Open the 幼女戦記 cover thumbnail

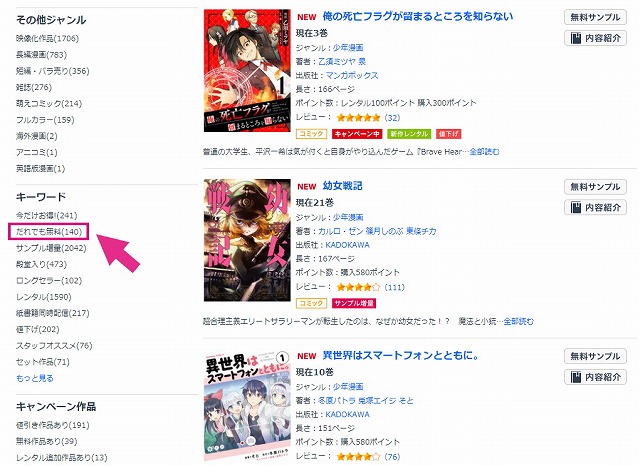click(247, 240)
